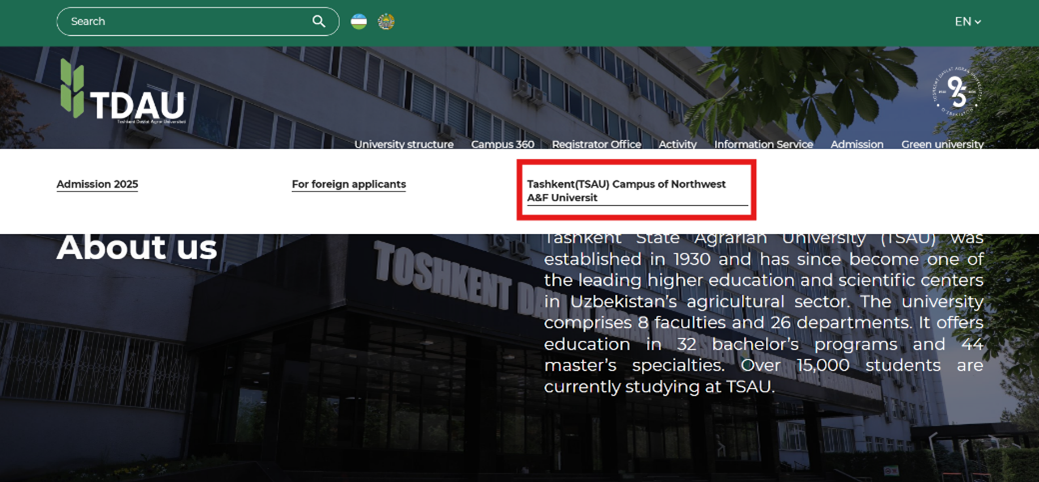The width and height of the screenshot is (1039, 482).
Task: Open the Admission 2025 link
Action: pyautogui.click(x=97, y=184)
